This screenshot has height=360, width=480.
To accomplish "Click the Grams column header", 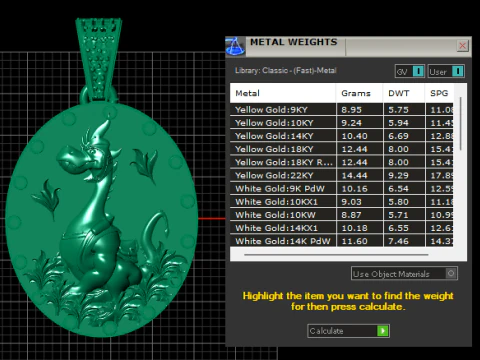I will pyautogui.click(x=359, y=93).
